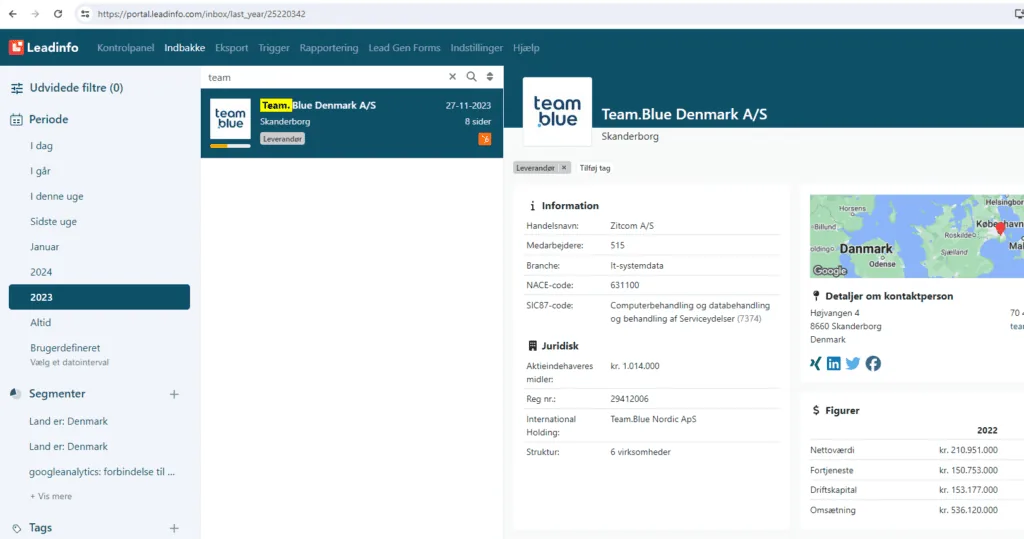The height and width of the screenshot is (539, 1024).
Task: Open Indstillinger in the top navigation
Action: [476, 48]
